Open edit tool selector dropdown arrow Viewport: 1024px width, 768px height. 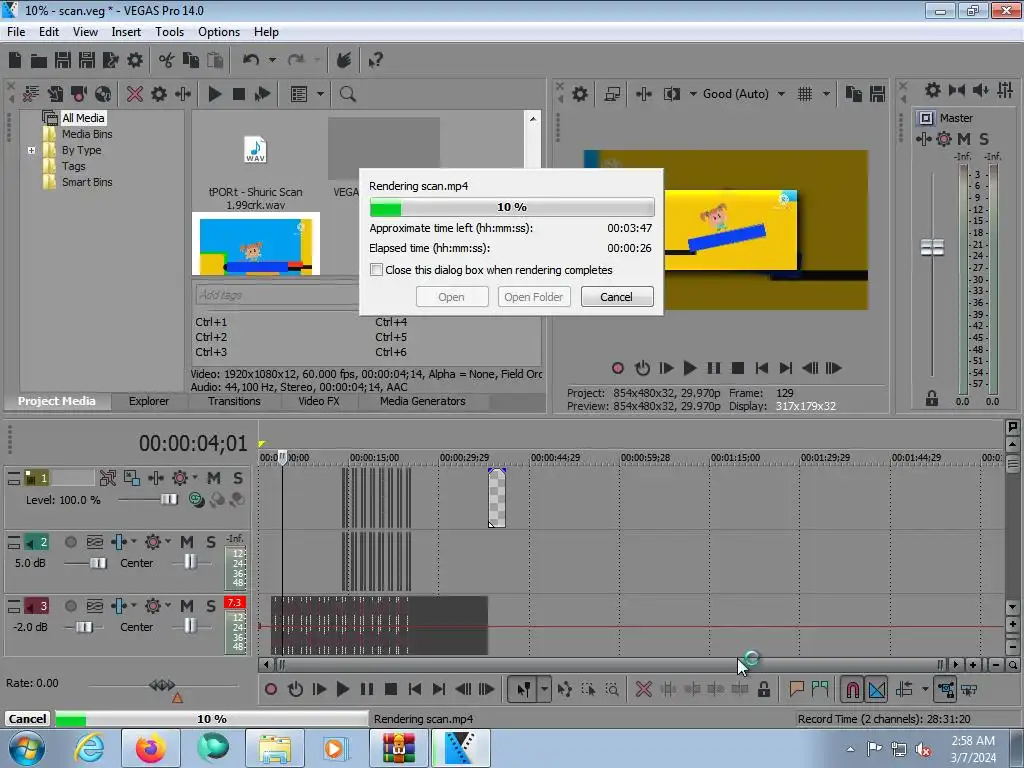[544, 689]
